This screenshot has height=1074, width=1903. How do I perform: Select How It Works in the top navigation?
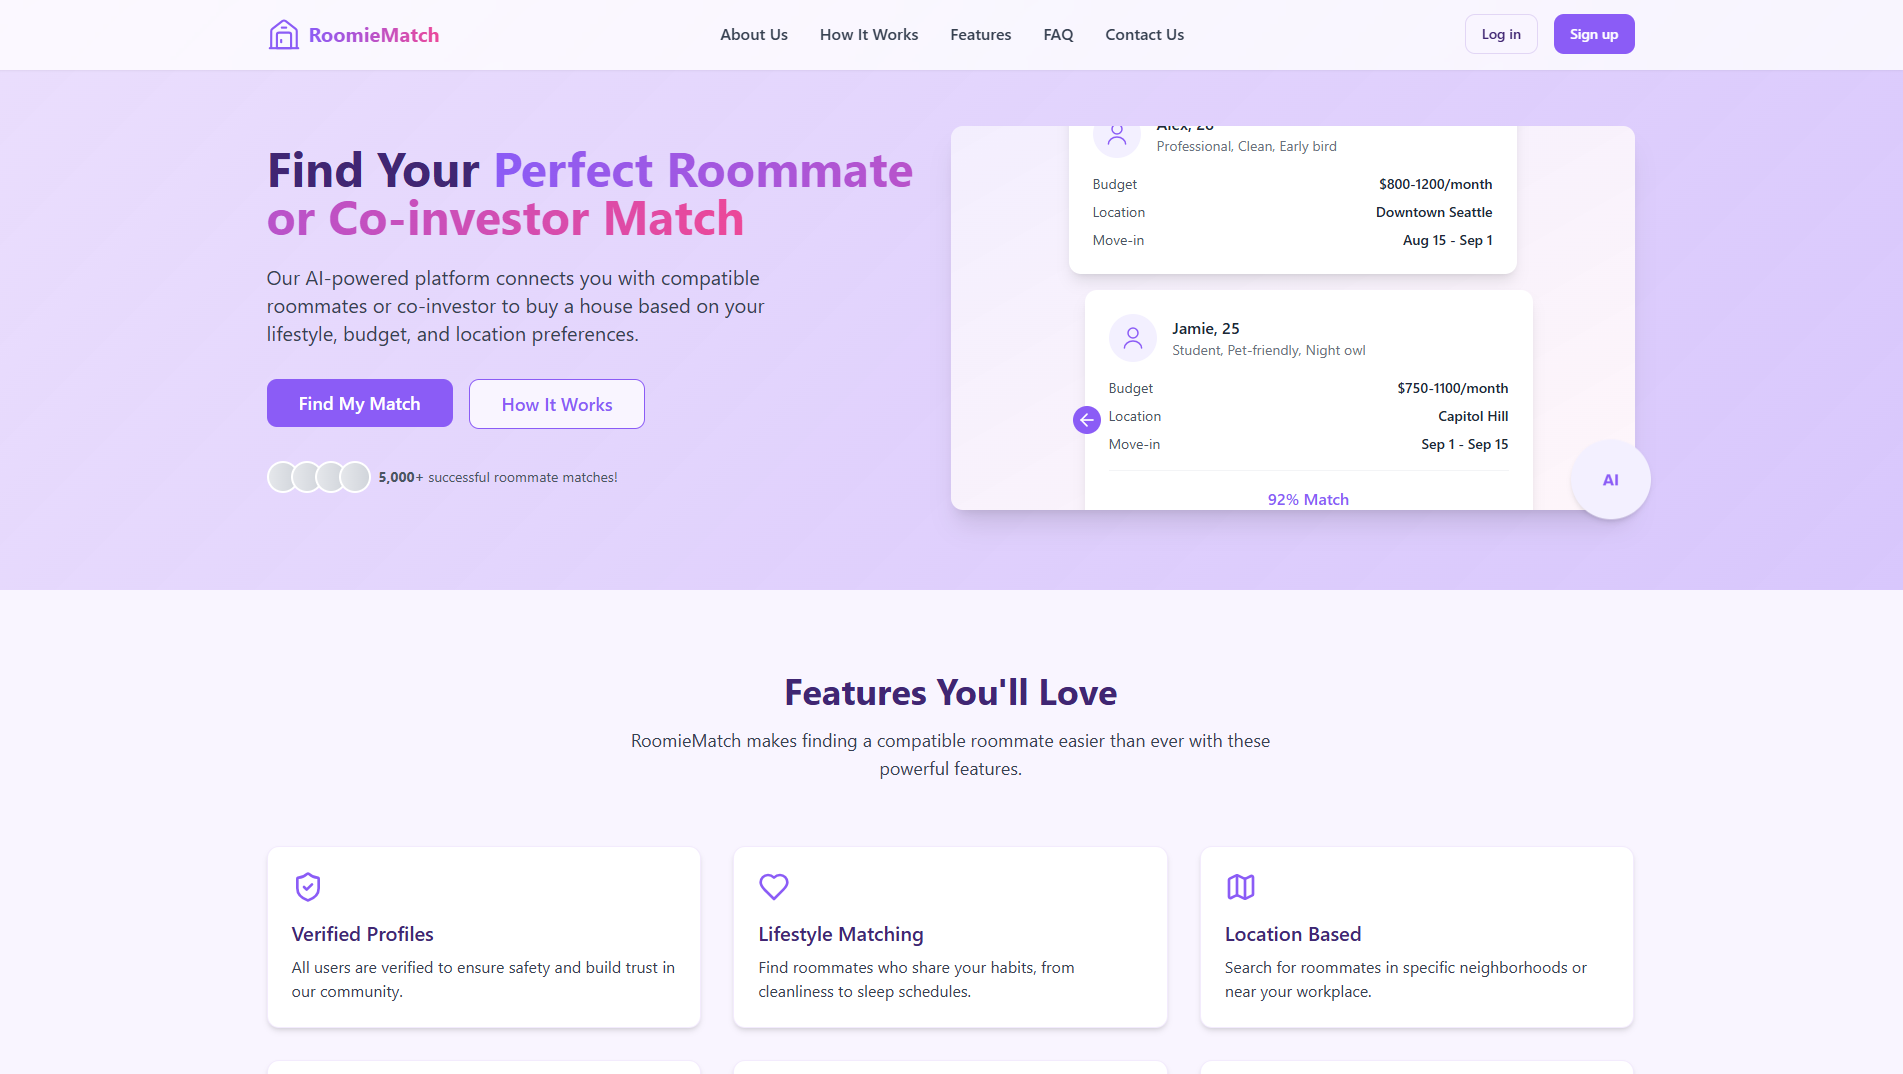tap(868, 34)
